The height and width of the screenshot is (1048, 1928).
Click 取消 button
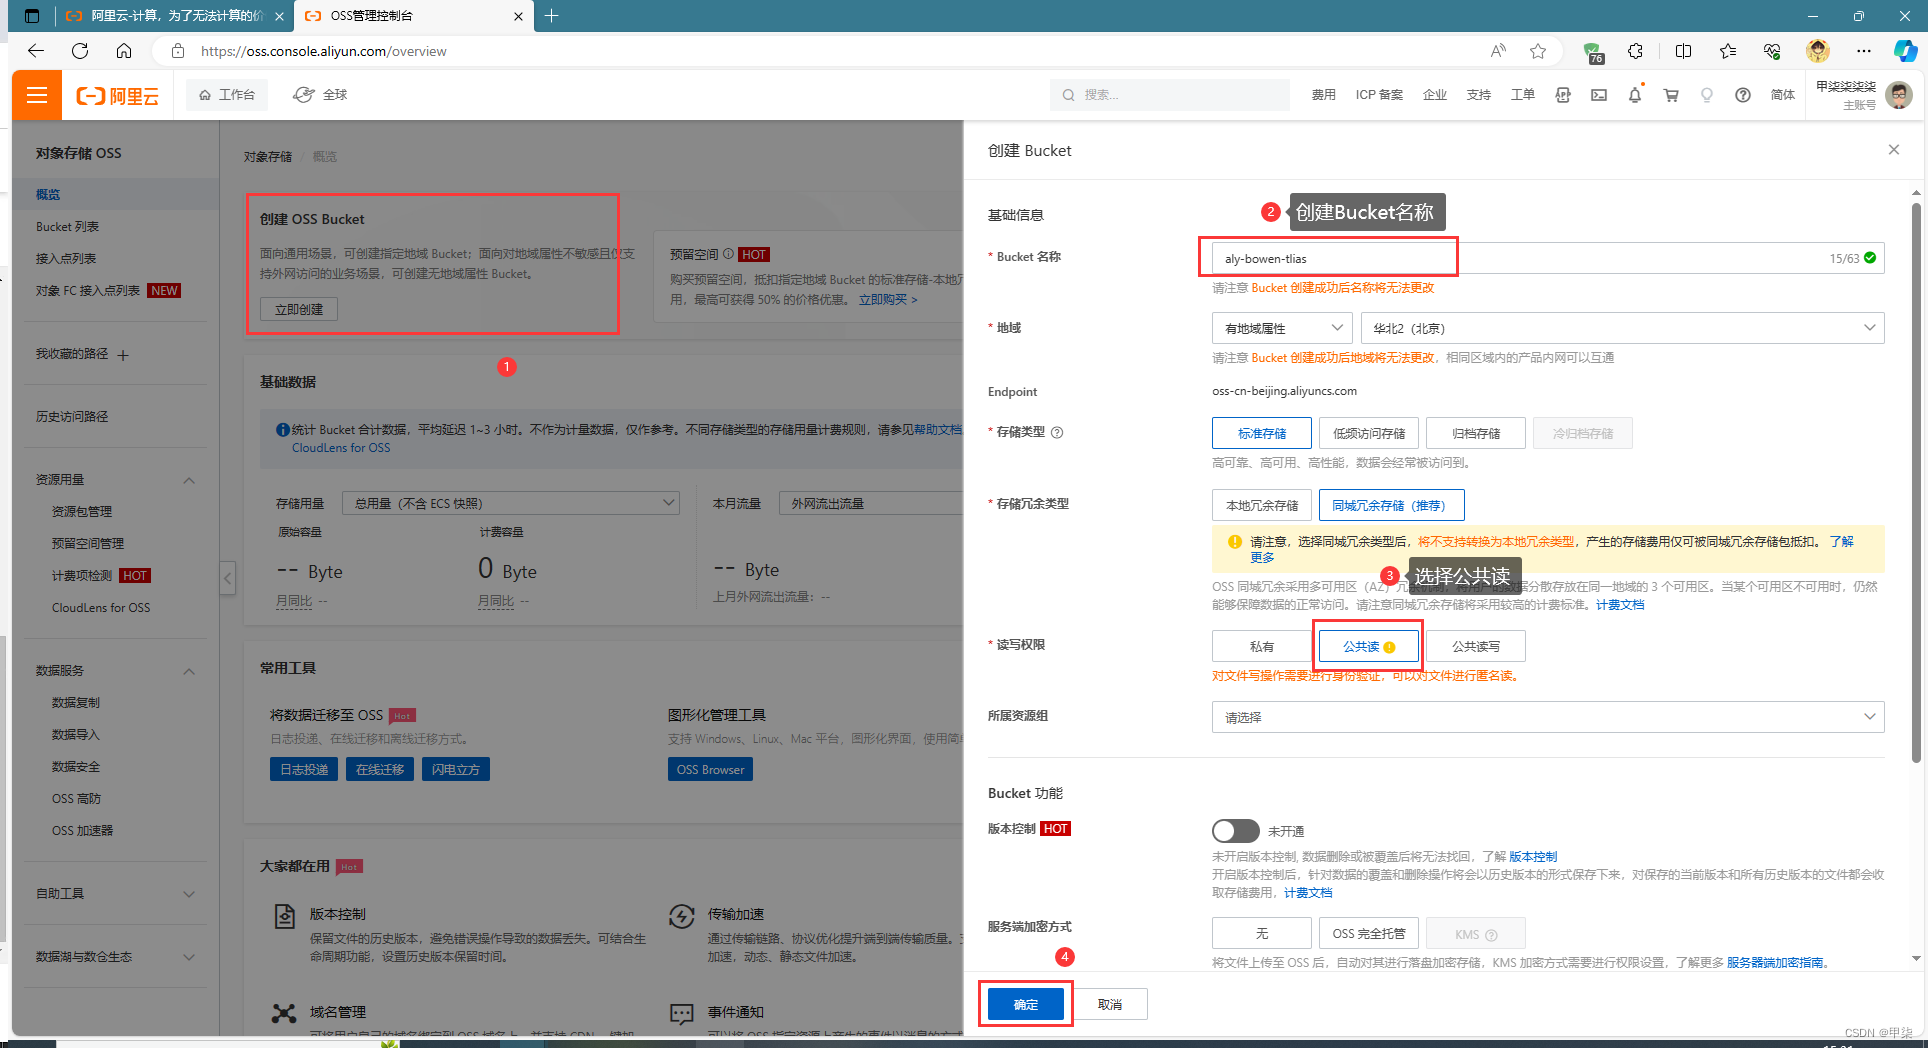click(1110, 1004)
